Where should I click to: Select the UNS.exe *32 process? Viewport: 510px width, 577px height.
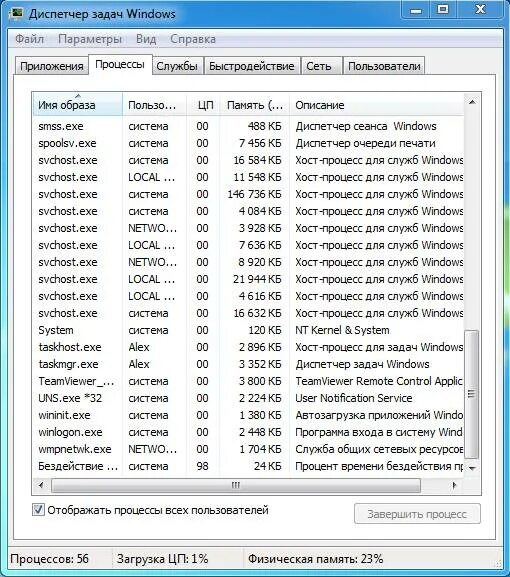[x=248, y=398]
